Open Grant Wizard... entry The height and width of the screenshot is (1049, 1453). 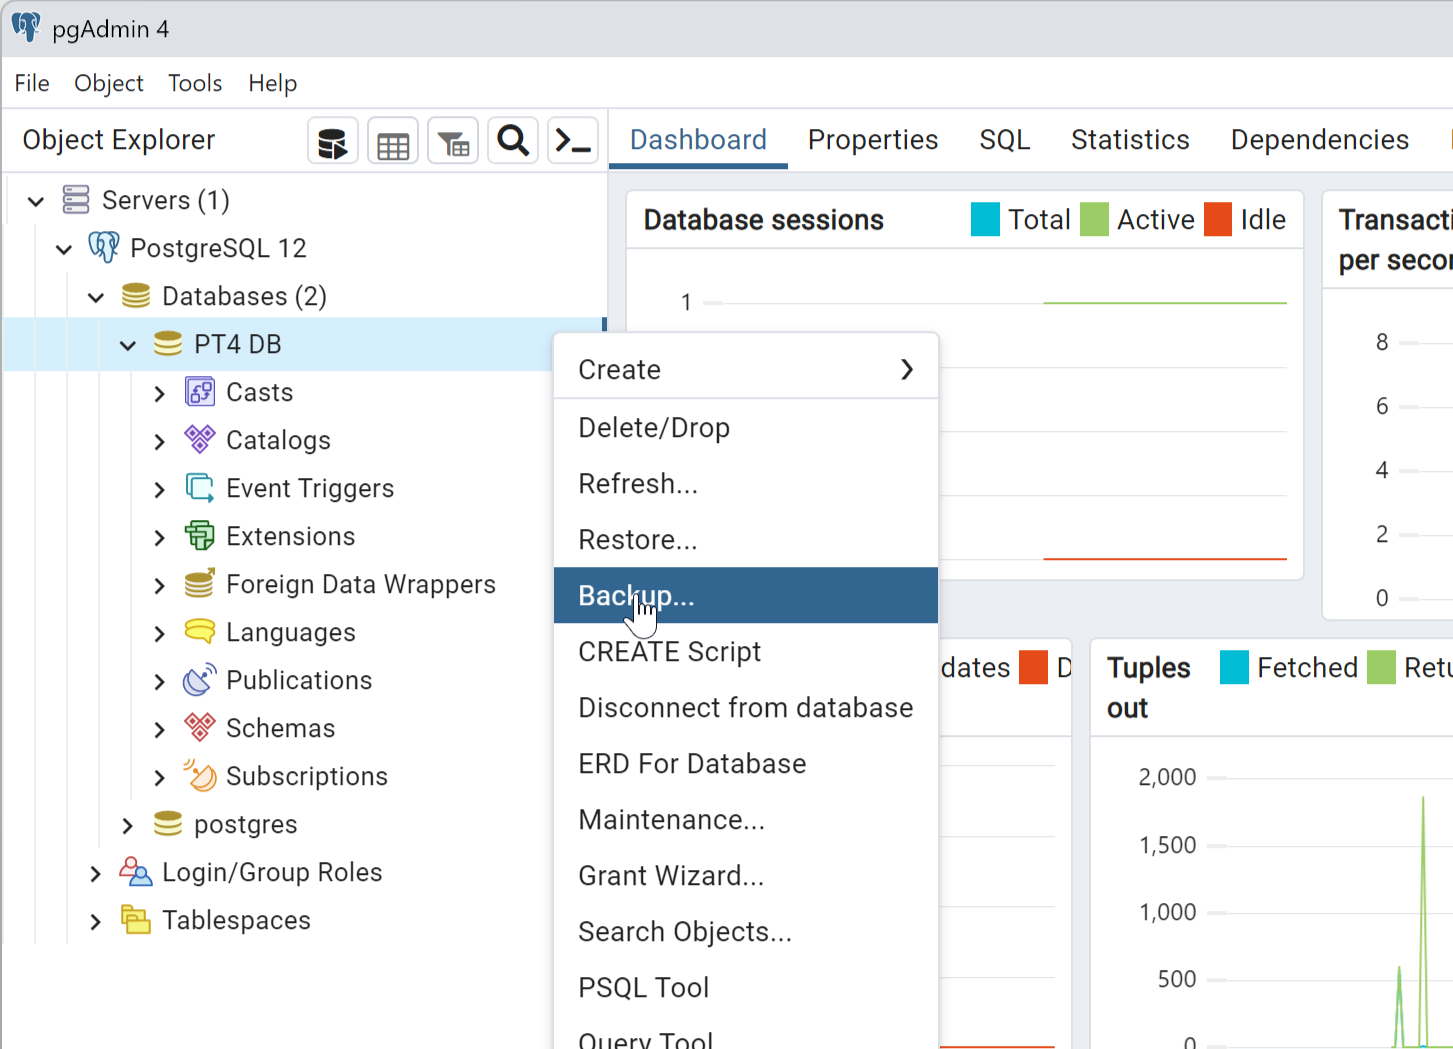pyautogui.click(x=746, y=876)
